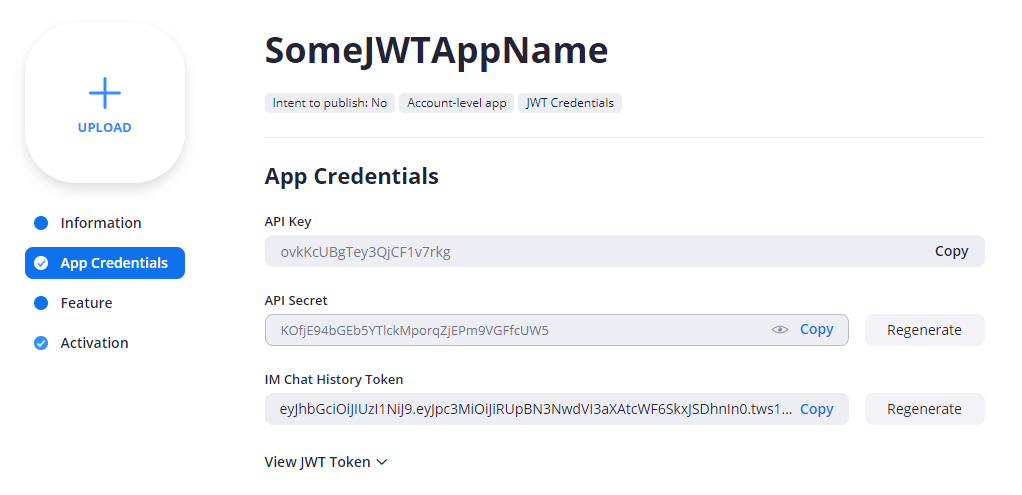Go to the Feature section
The height and width of the screenshot is (495, 1022).
click(86, 303)
